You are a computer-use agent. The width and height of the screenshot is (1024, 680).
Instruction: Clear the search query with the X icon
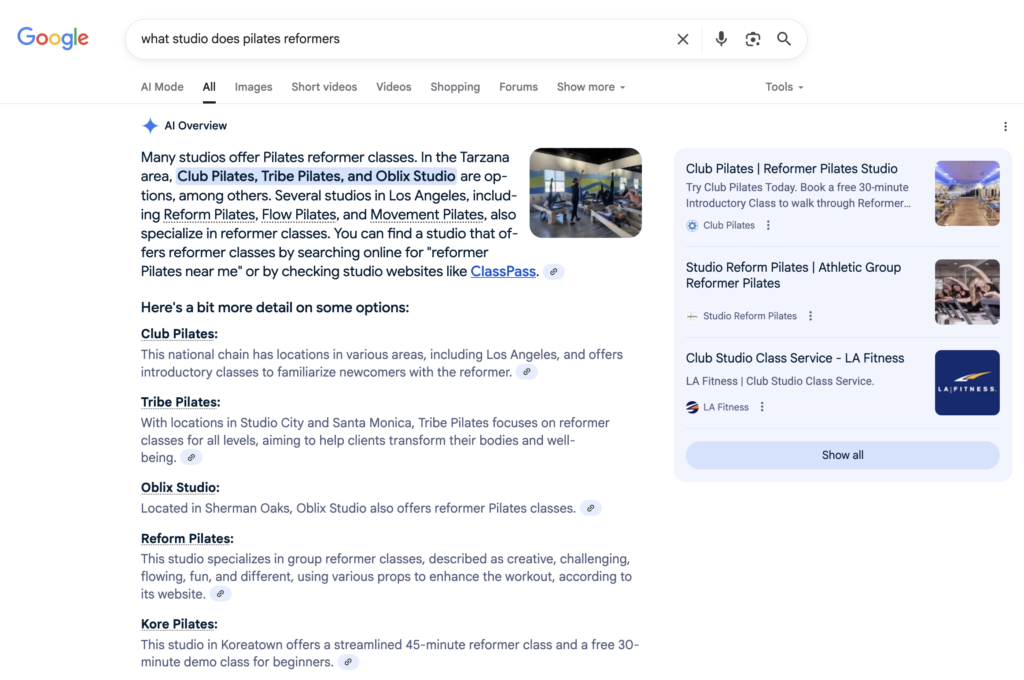[x=682, y=39]
